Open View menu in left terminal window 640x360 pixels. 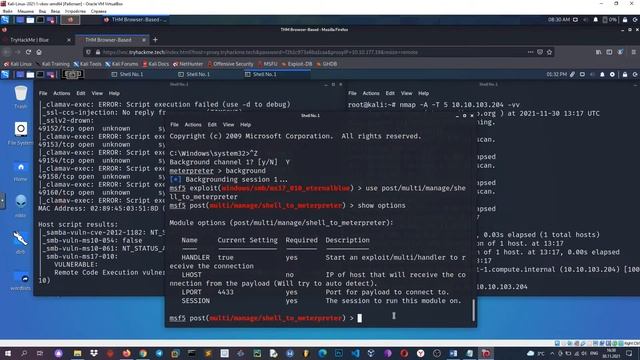click(97, 93)
